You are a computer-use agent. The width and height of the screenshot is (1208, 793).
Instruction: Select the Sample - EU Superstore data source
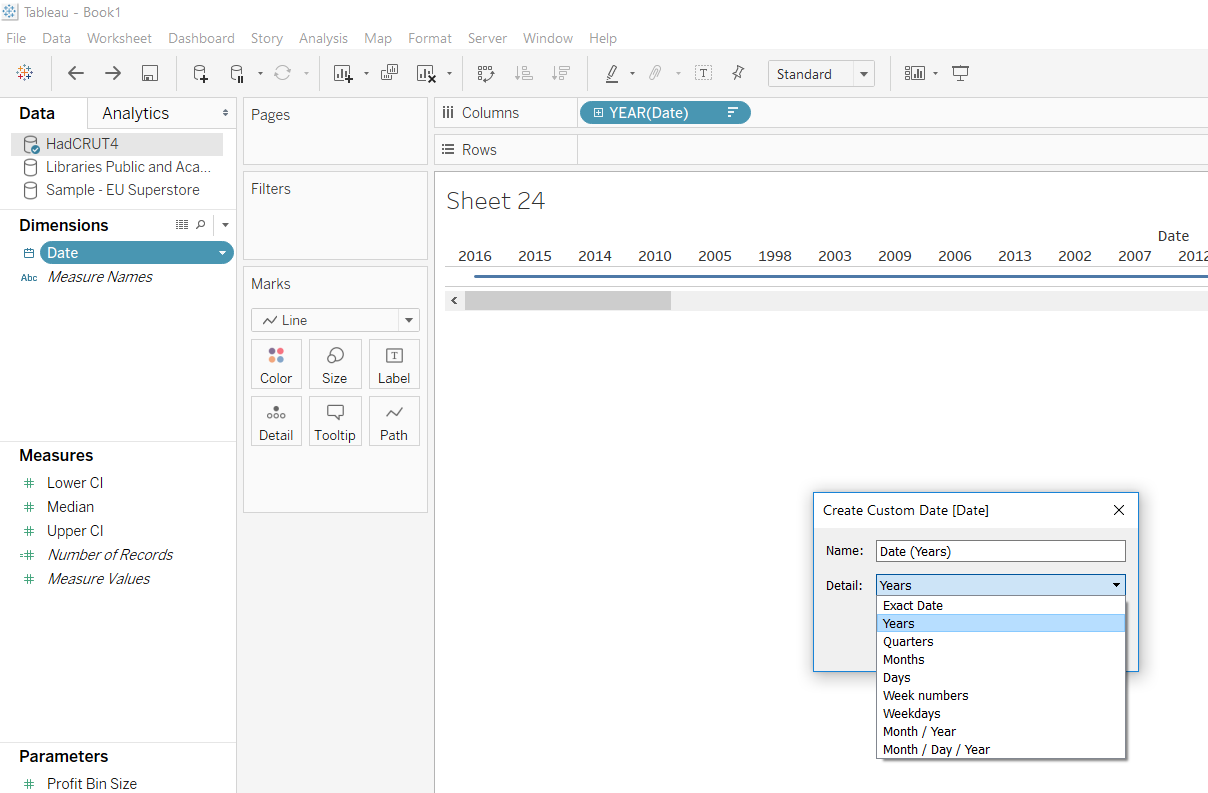coord(122,190)
